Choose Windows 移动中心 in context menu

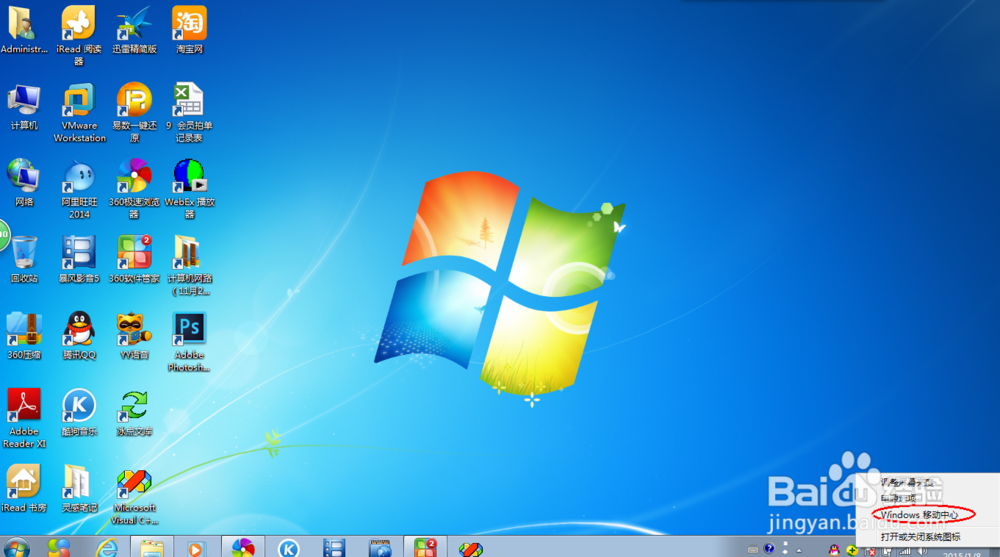pyautogui.click(x=919, y=514)
